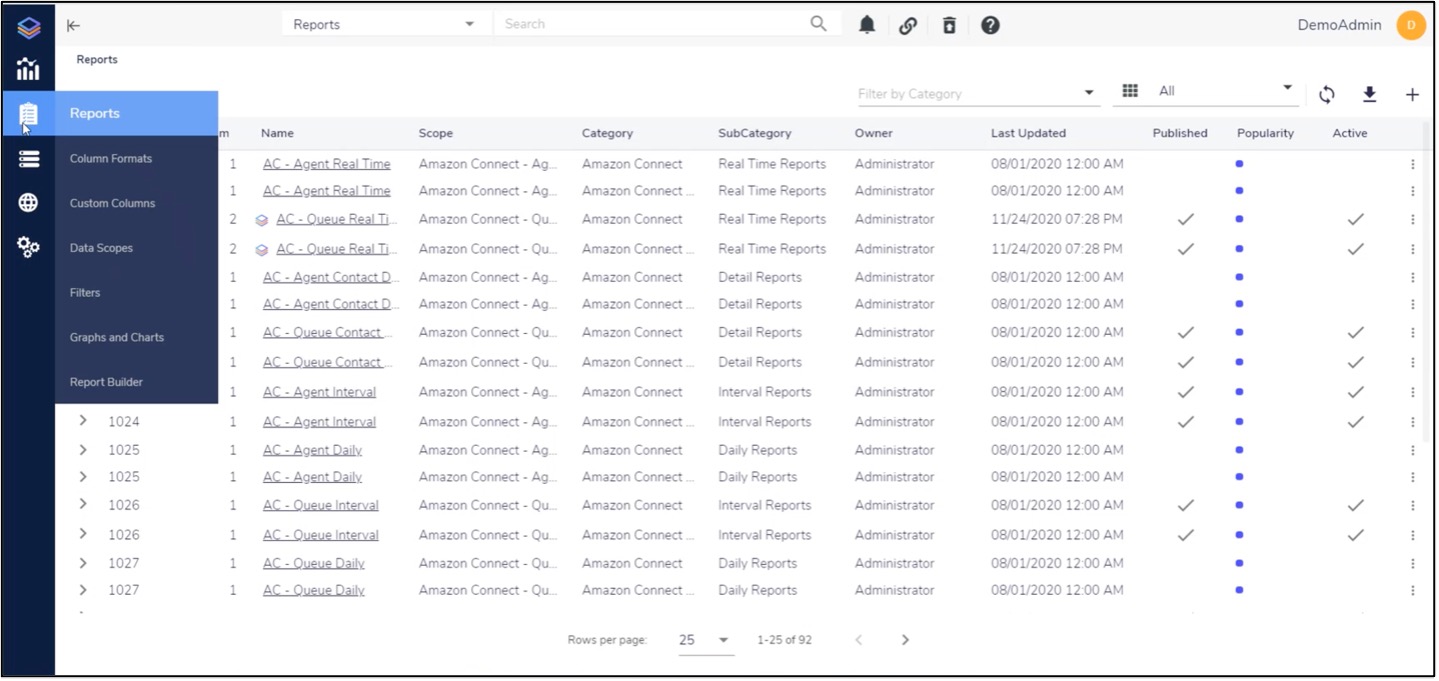Screen dimensions: 1439x681
Task: Sort by the Last Updated column header
Action: coord(1028,133)
